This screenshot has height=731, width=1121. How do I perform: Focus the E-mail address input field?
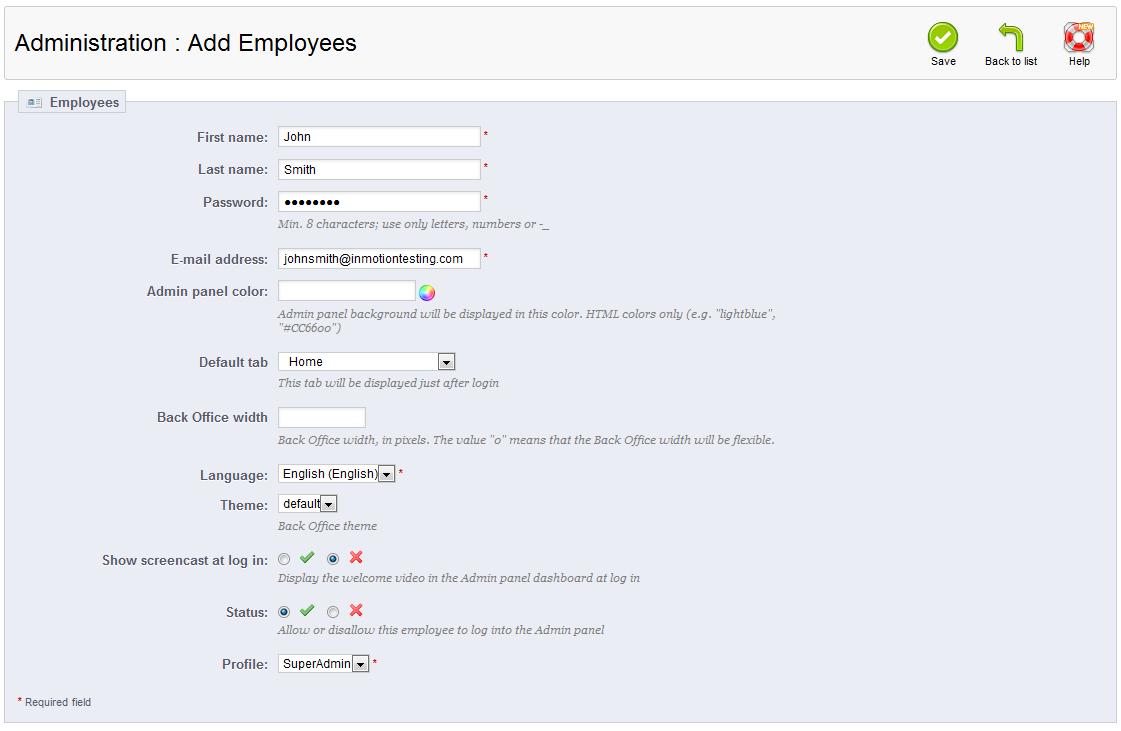coord(379,259)
